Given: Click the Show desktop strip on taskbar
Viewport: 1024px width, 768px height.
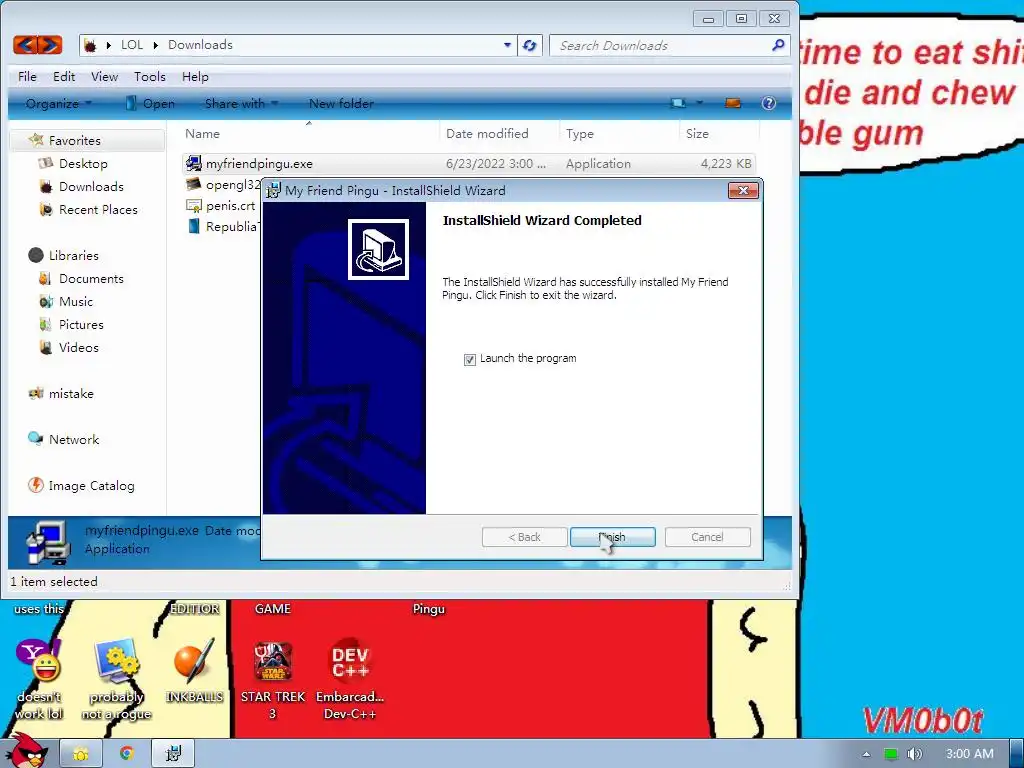Looking at the screenshot, I should coord(1017,754).
